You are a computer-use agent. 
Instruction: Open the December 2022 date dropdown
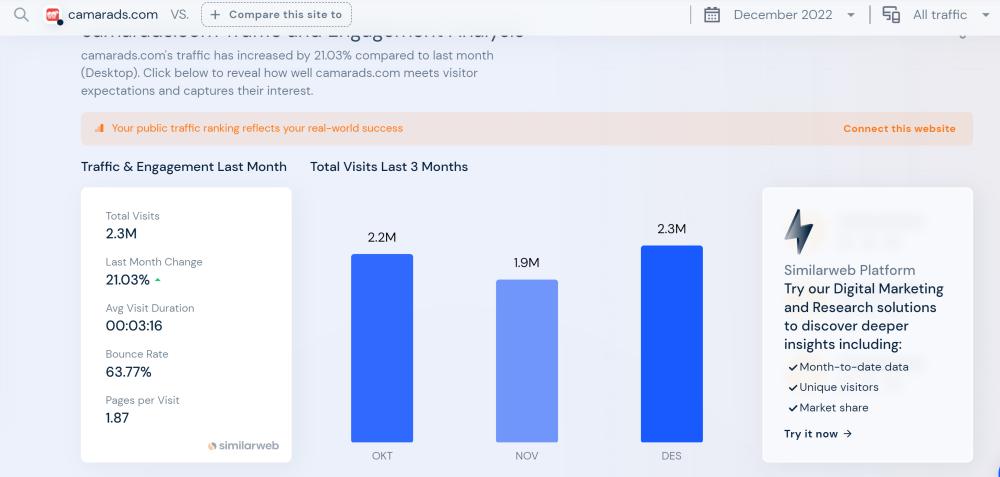(x=794, y=15)
